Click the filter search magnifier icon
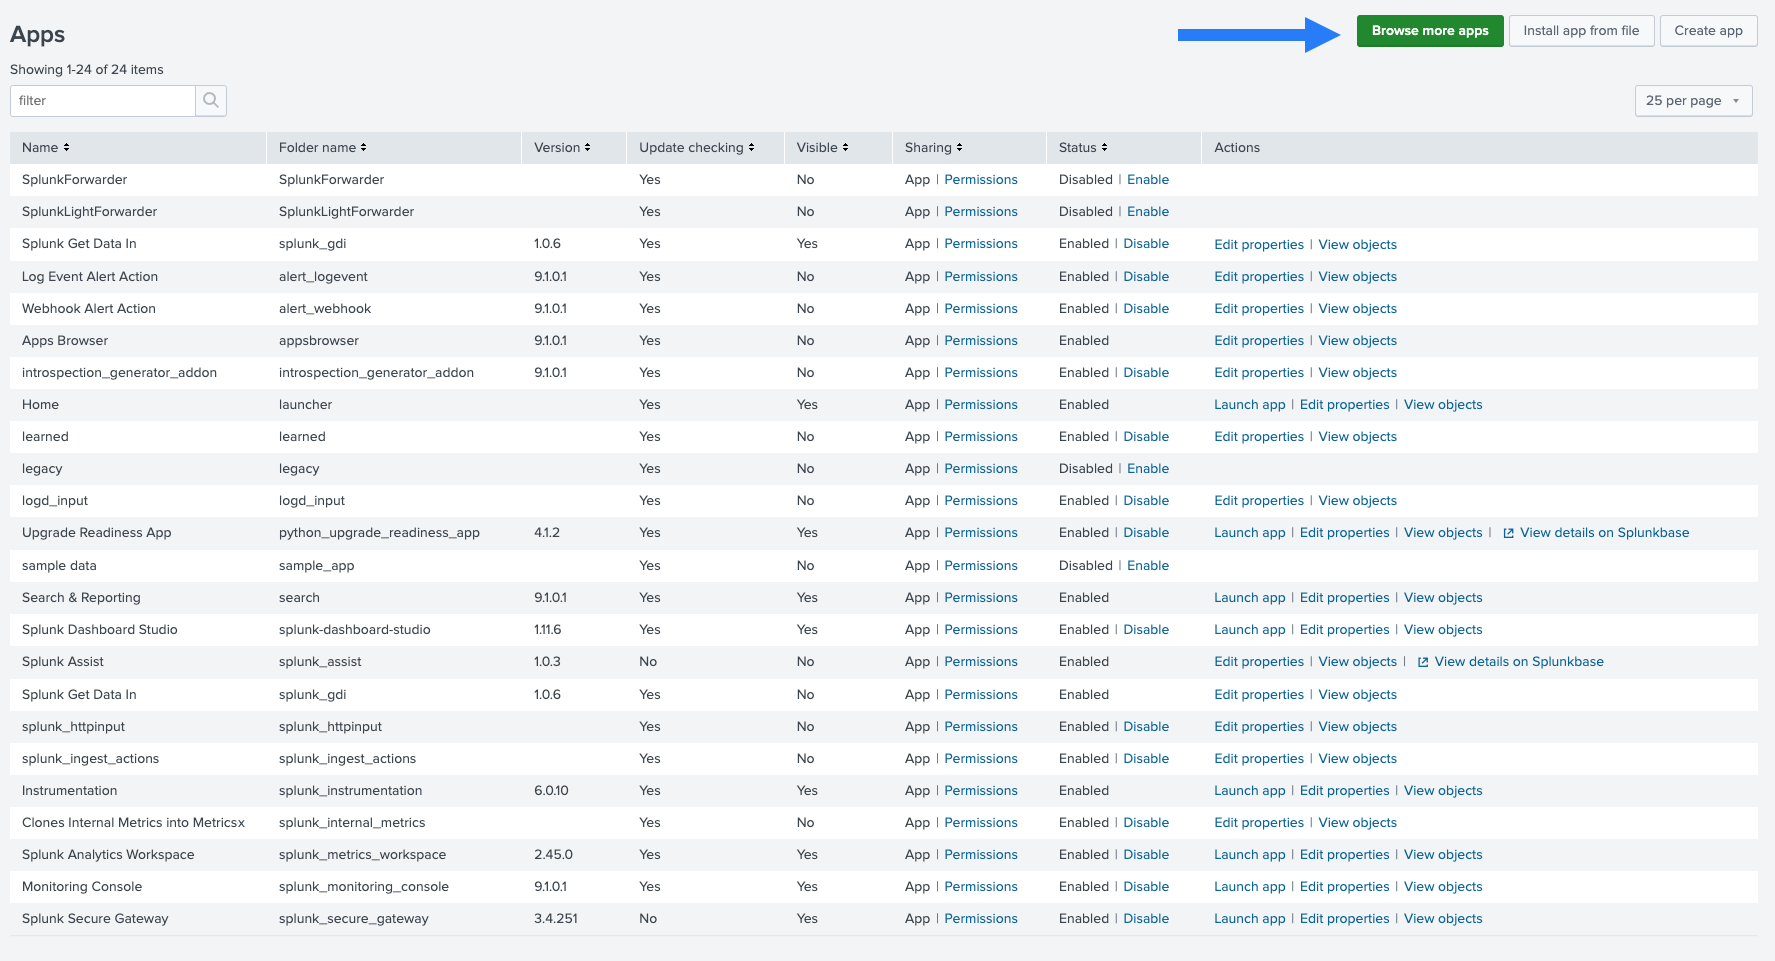1775x961 pixels. click(211, 100)
